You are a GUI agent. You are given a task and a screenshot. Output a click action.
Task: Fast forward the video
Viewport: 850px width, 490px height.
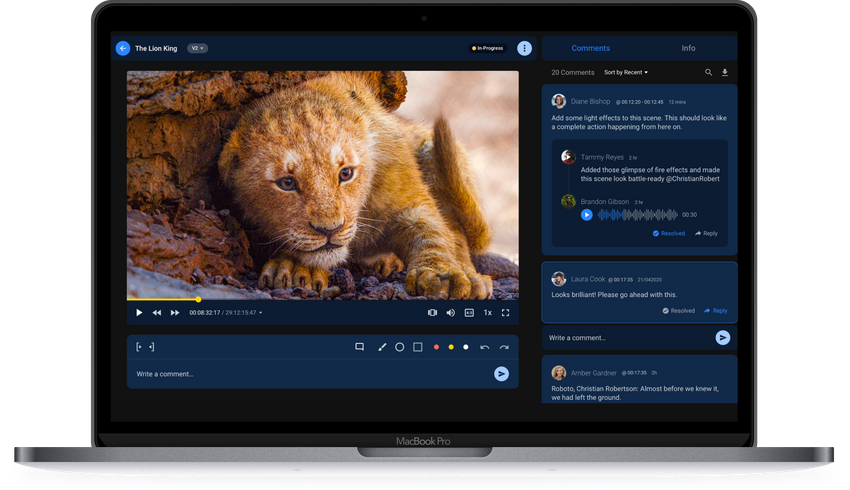[x=175, y=313]
